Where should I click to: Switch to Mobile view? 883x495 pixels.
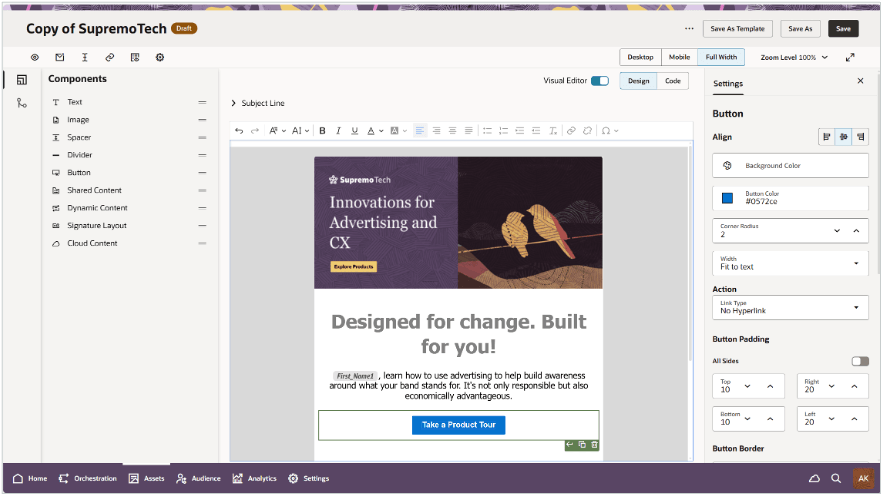click(679, 57)
